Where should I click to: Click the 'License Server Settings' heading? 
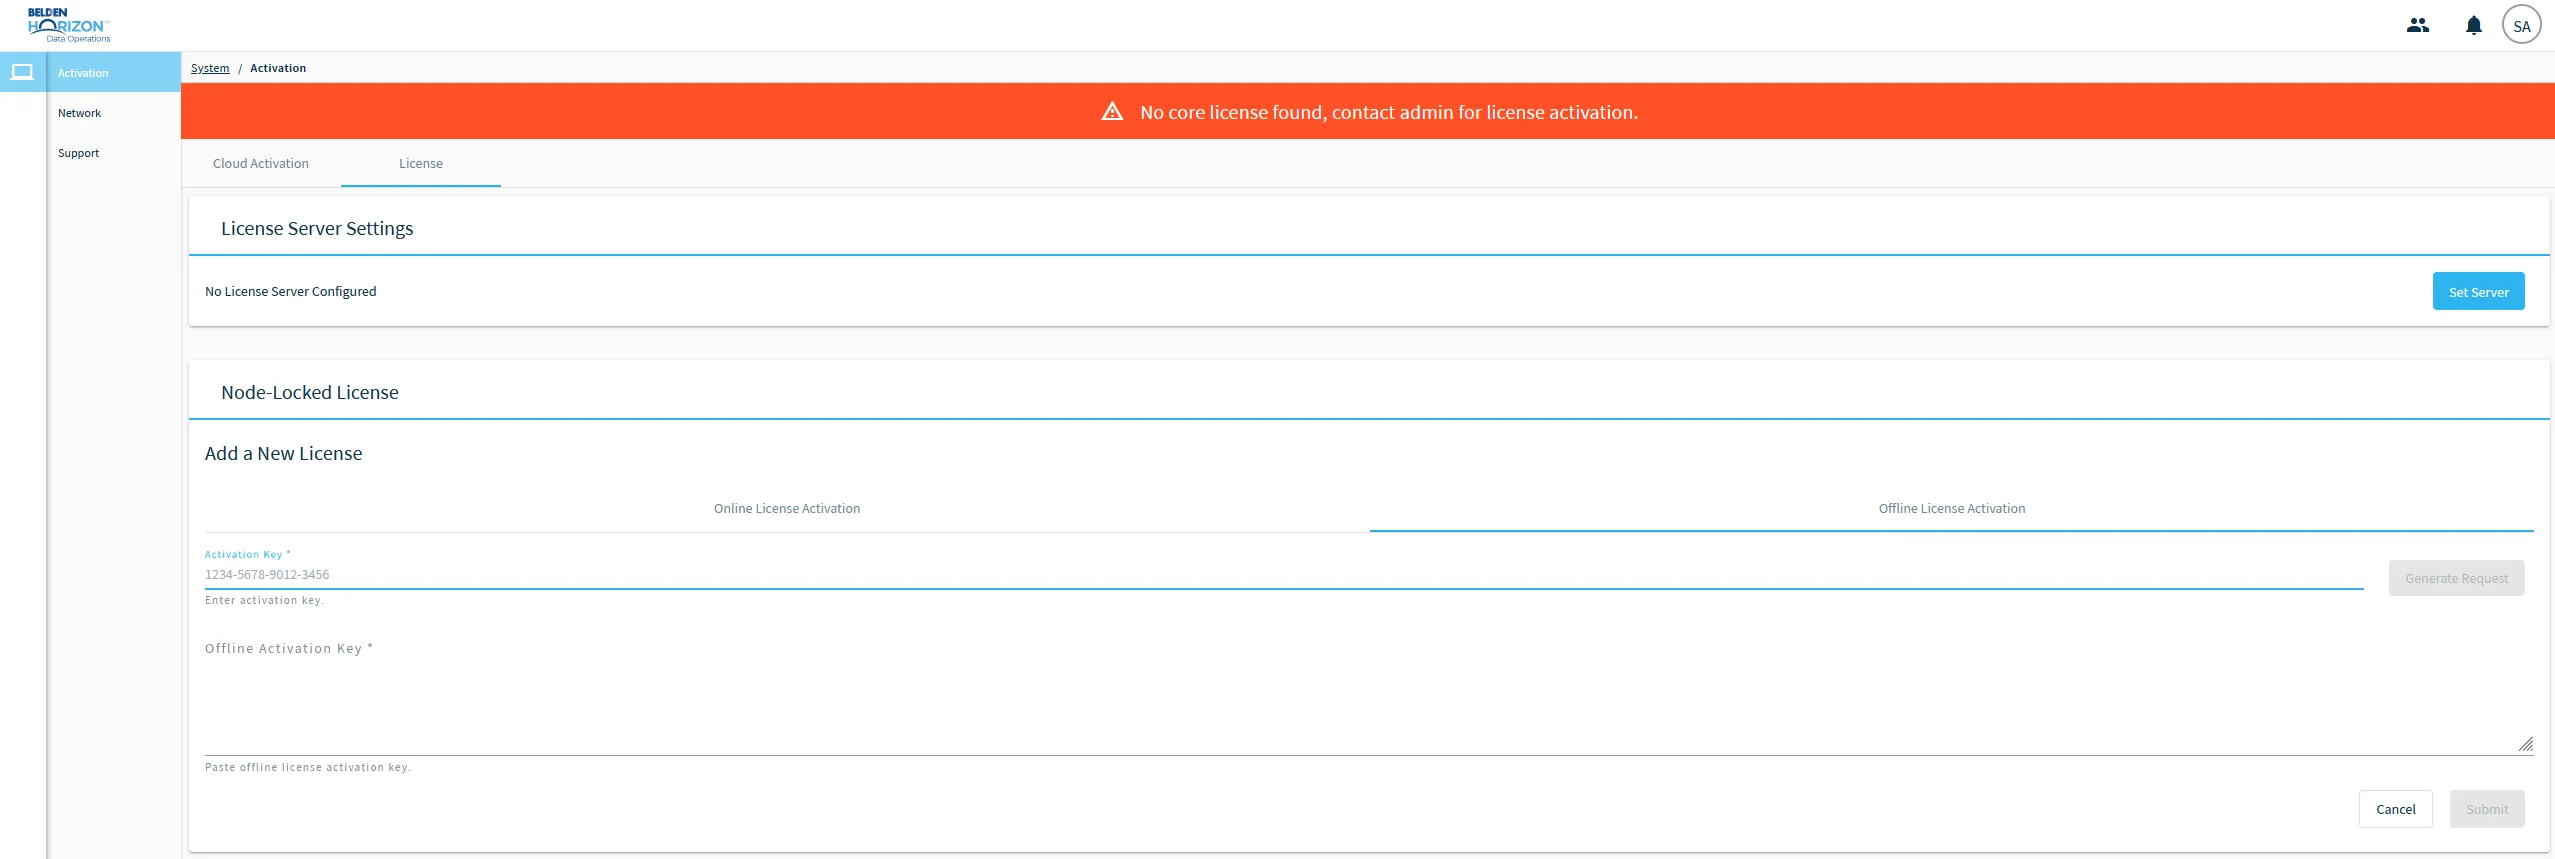(x=317, y=228)
